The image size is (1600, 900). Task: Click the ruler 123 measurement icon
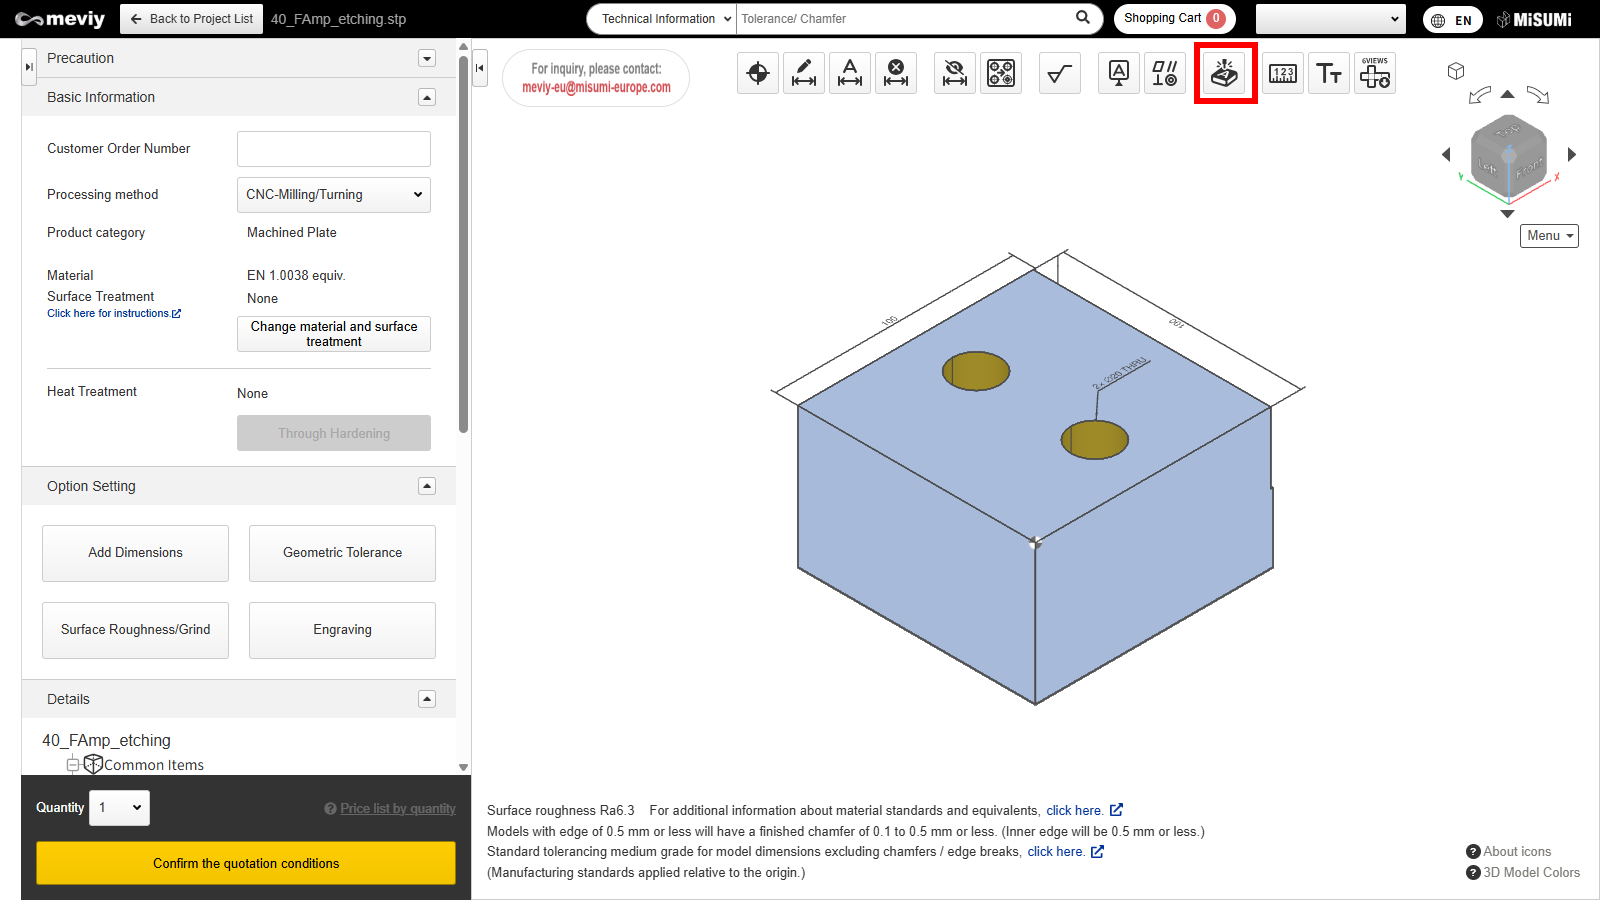tap(1283, 73)
